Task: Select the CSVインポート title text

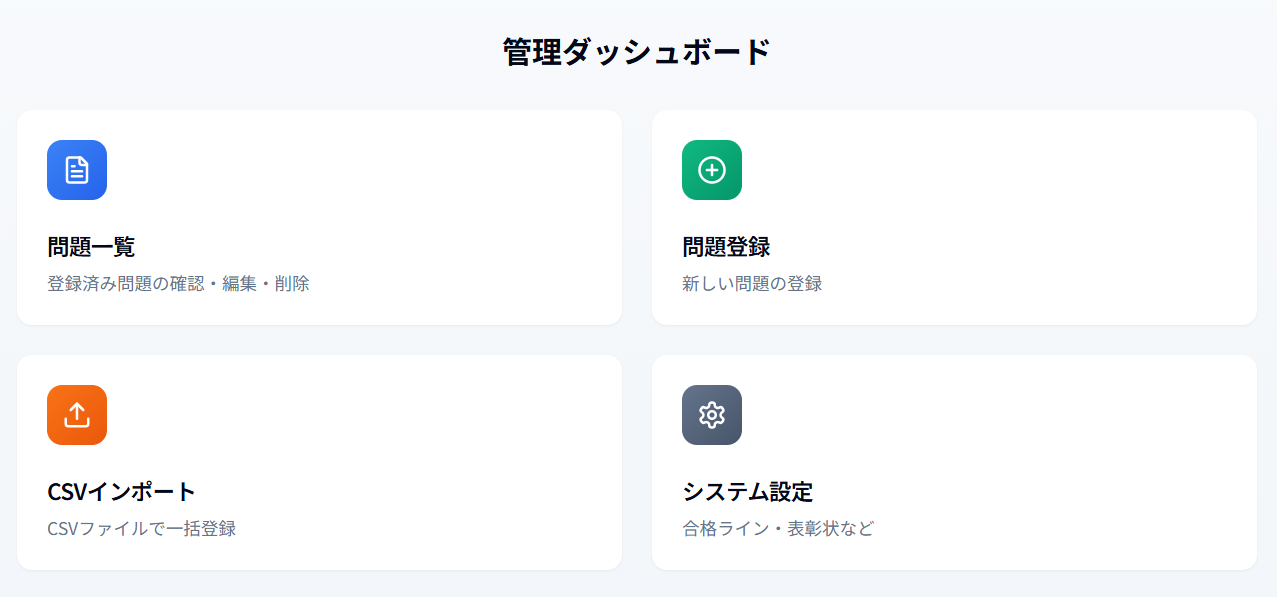Action: 121,492
